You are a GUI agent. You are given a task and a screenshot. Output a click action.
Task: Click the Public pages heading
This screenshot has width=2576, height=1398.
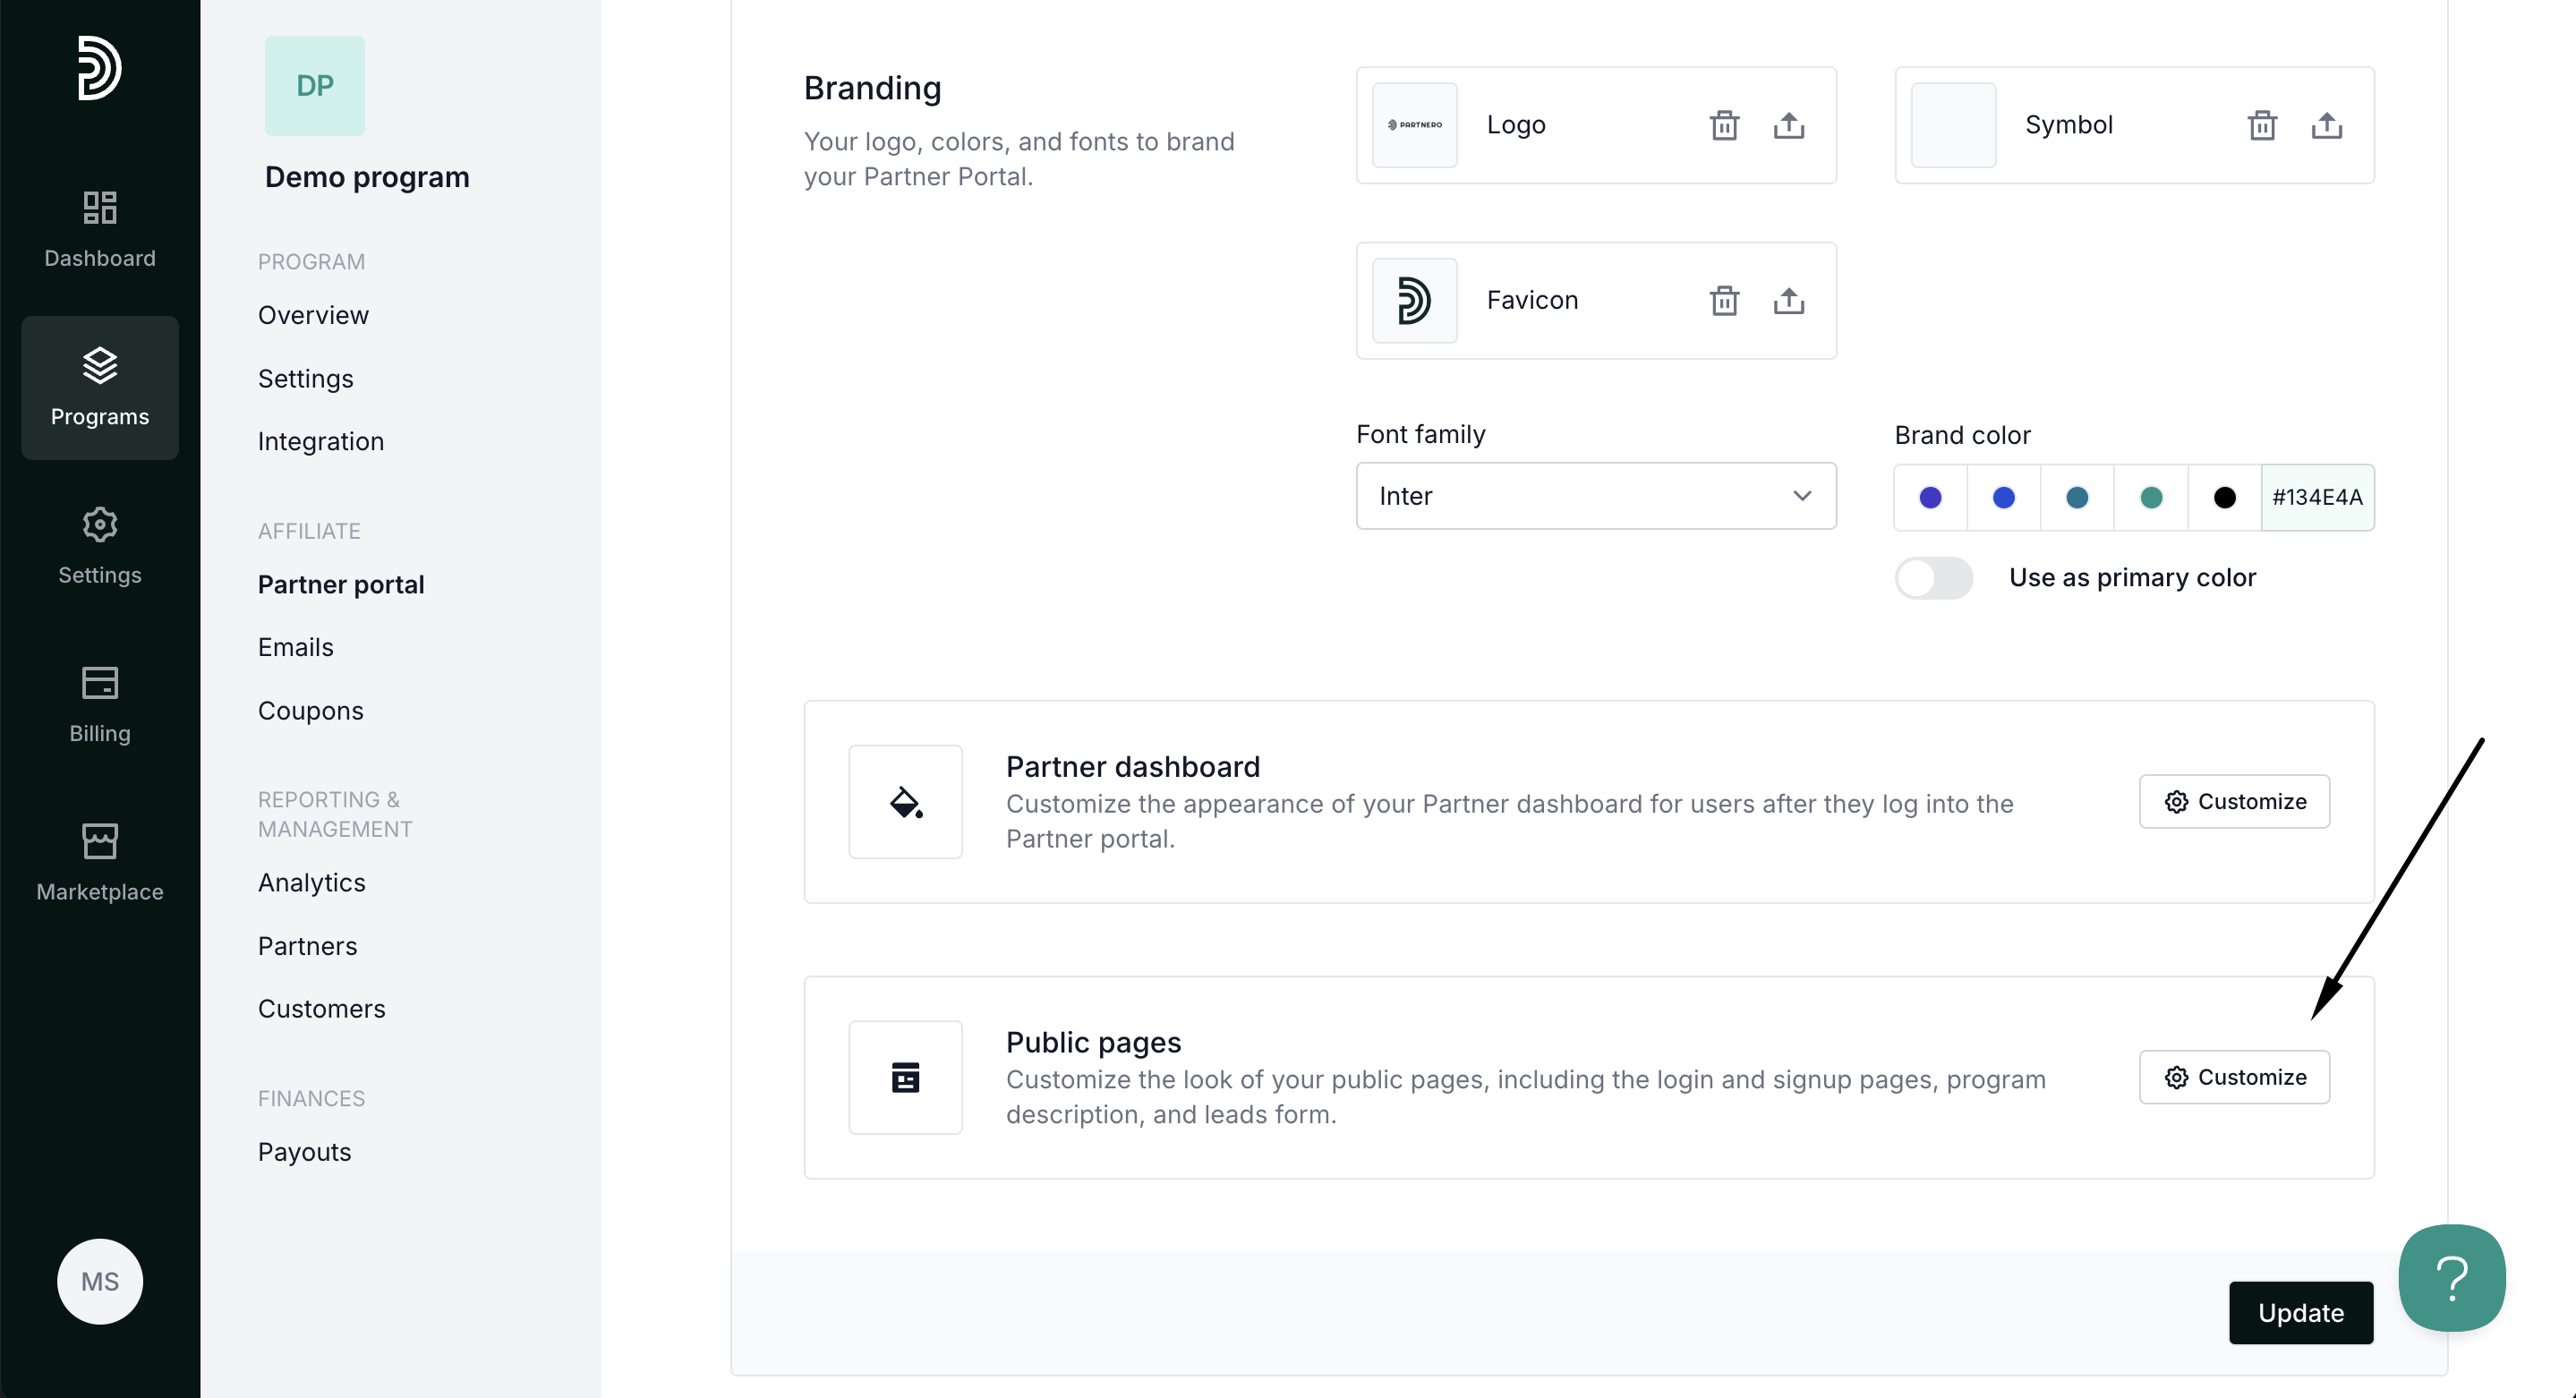1094,1042
